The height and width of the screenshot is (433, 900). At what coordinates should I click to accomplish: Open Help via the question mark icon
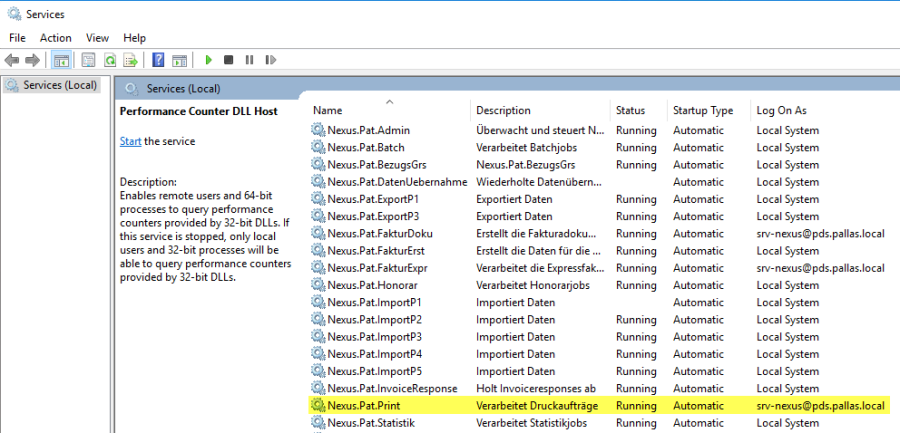point(158,61)
